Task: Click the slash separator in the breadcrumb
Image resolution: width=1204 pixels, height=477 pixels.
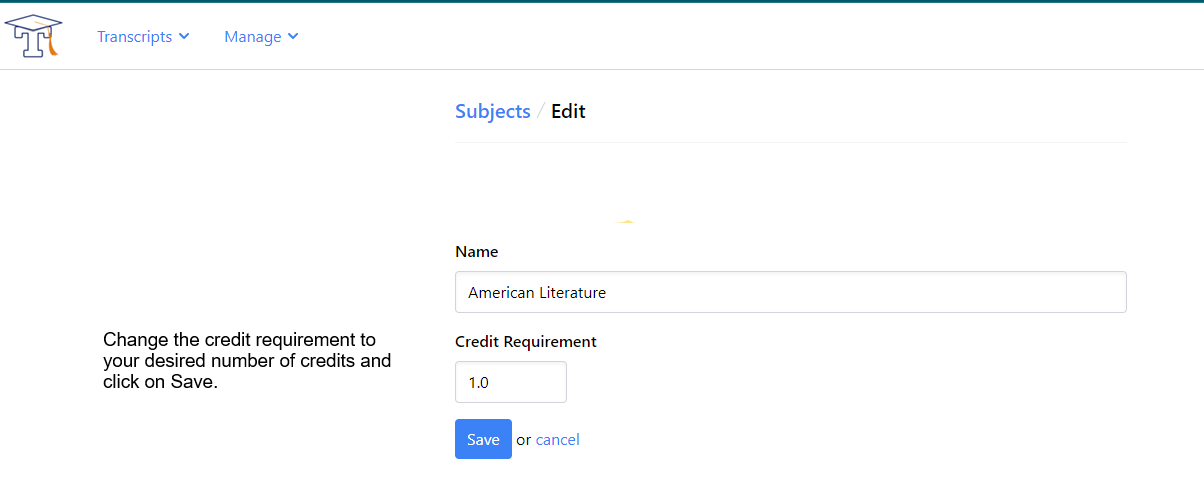Action: (541, 111)
